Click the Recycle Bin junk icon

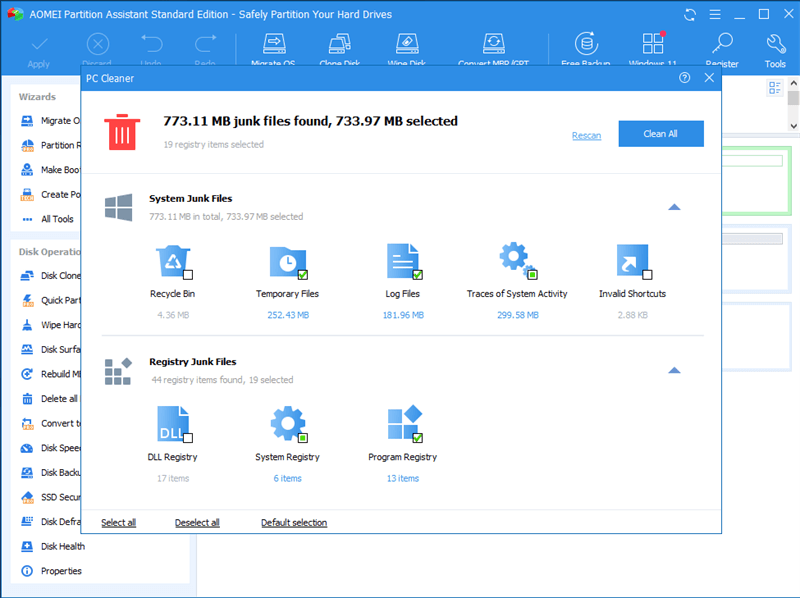172,261
